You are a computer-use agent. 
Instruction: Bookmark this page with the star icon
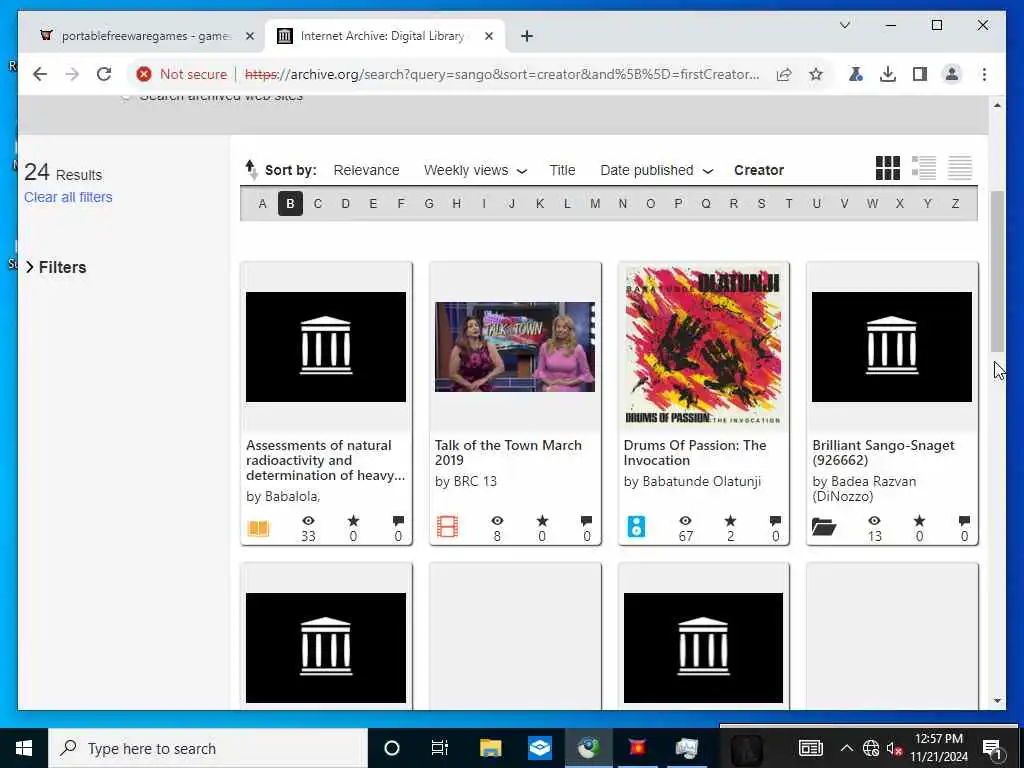tap(816, 74)
